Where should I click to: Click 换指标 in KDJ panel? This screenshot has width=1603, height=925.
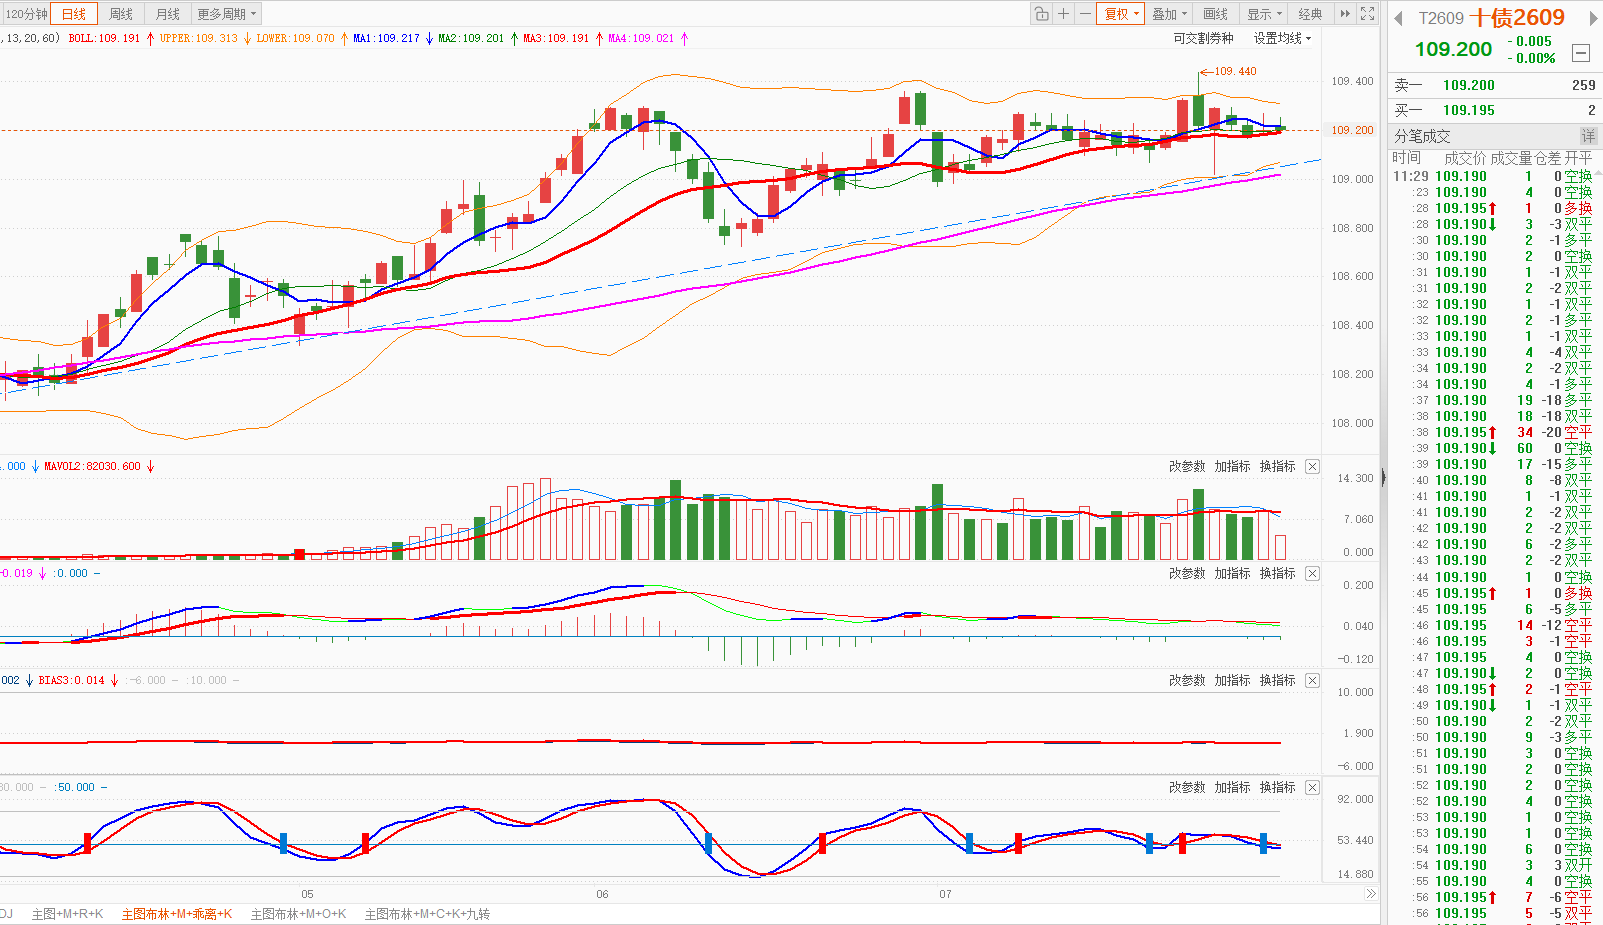pos(1277,787)
